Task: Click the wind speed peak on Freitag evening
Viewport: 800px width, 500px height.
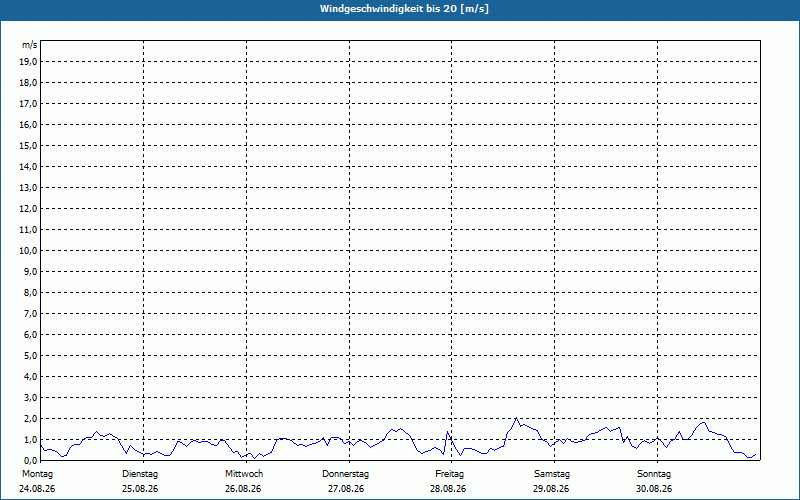Action: (x=516, y=418)
